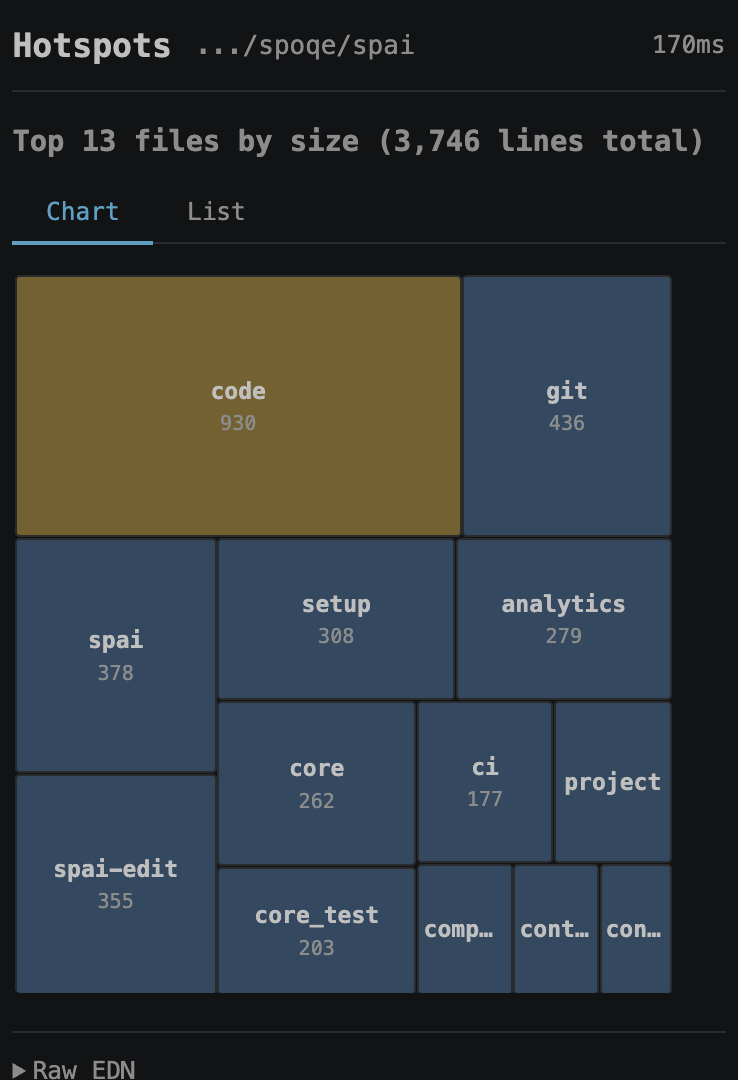Image resolution: width=738 pixels, height=1080 pixels.
Task: Click the git rectangle in the treemap
Action: point(566,405)
